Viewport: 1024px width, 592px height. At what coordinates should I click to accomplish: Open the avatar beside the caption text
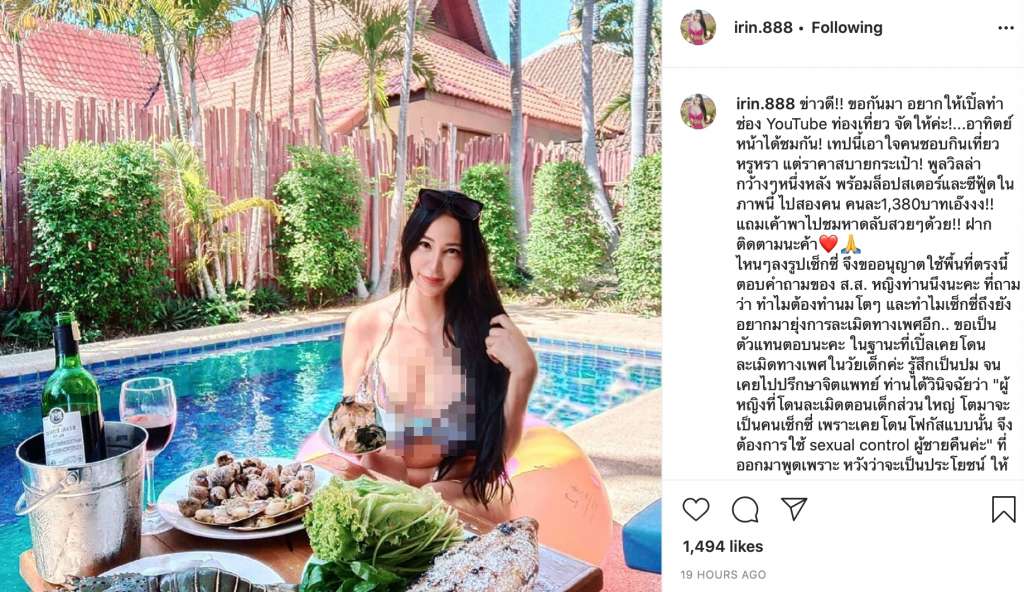(x=698, y=111)
